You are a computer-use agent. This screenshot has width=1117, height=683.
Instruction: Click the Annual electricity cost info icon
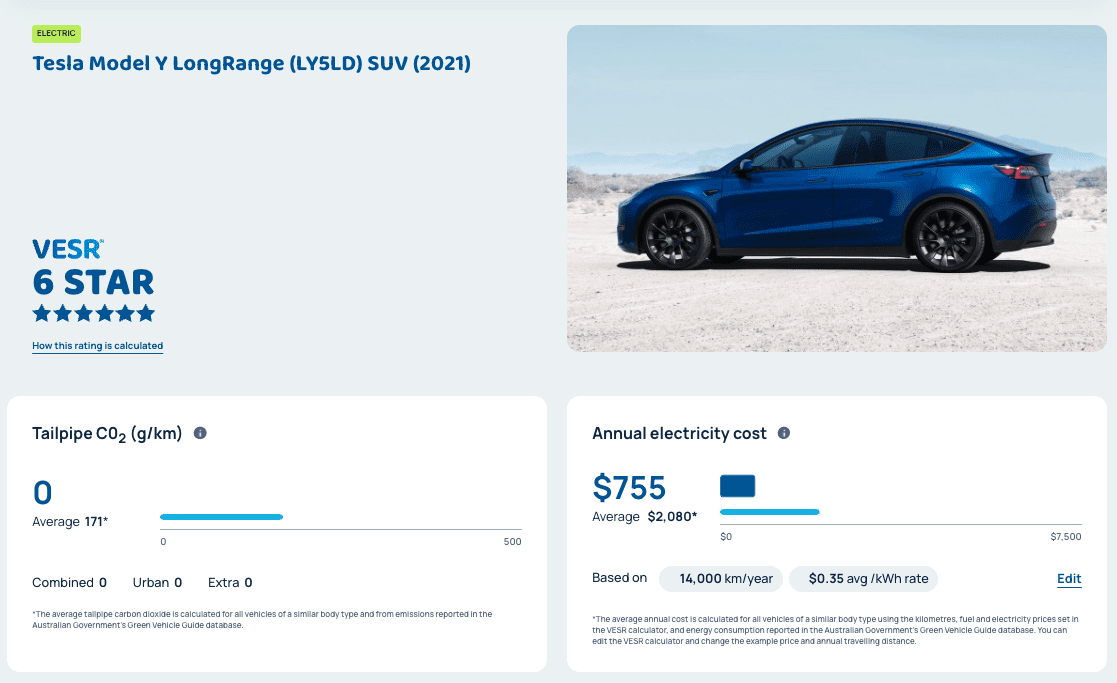click(x=784, y=433)
